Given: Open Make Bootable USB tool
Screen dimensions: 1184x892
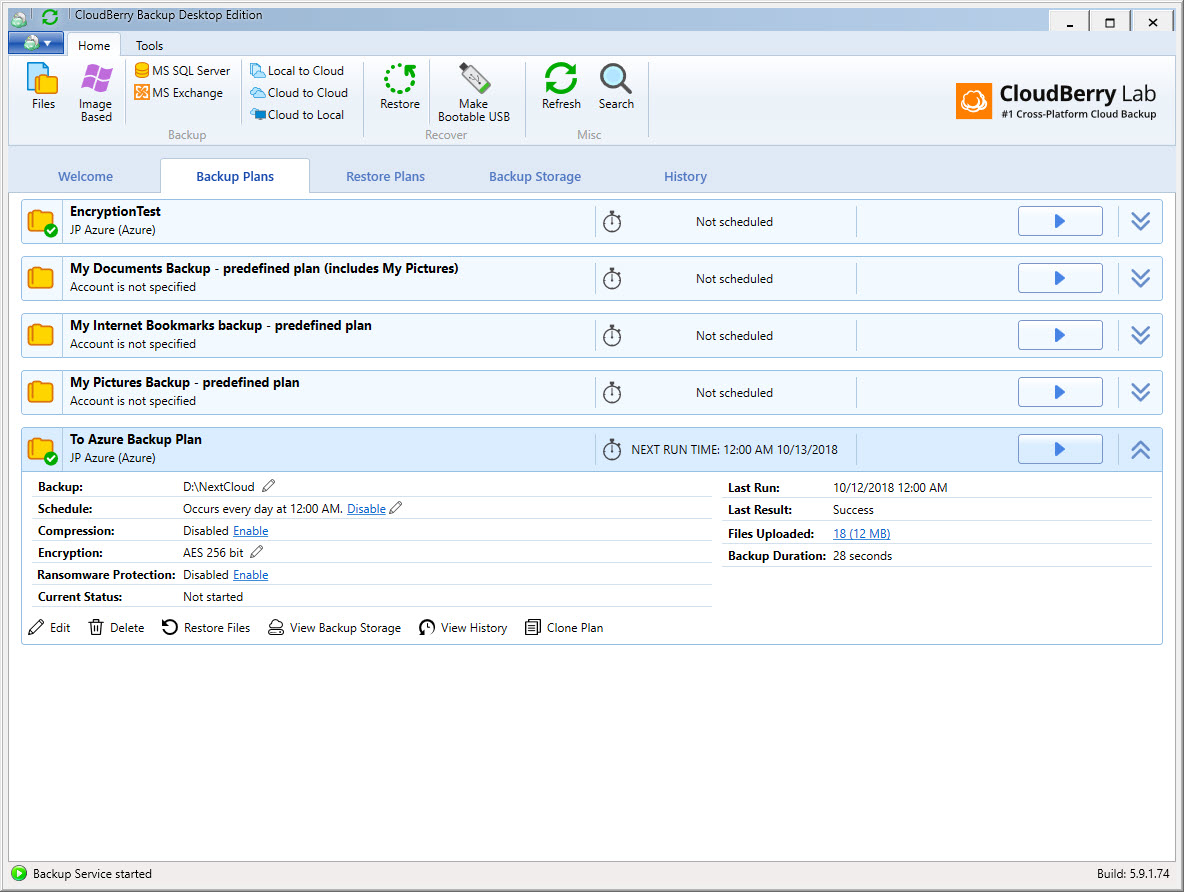Looking at the screenshot, I should point(473,93).
